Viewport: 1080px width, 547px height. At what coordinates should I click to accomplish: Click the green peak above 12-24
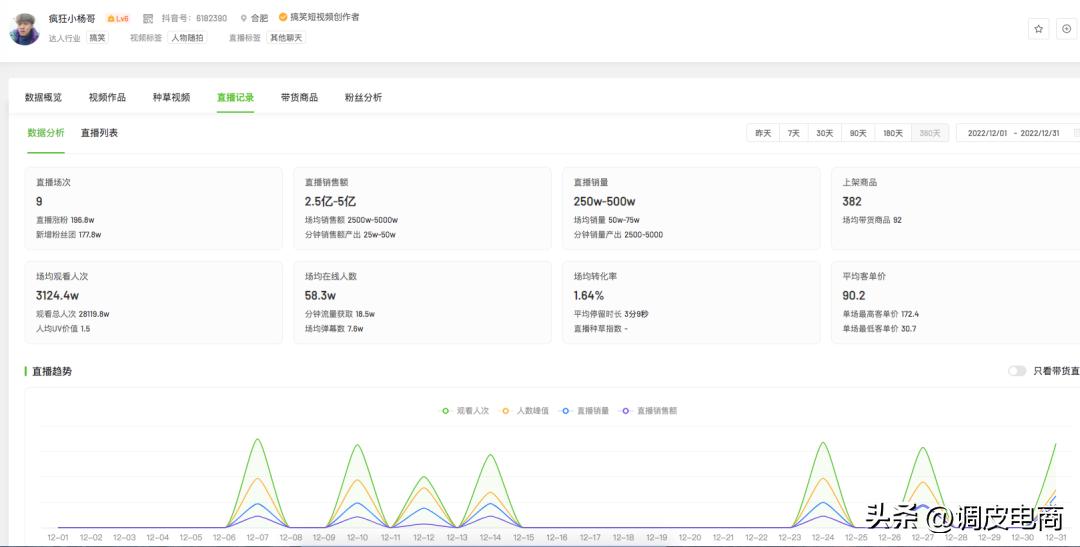pos(823,444)
